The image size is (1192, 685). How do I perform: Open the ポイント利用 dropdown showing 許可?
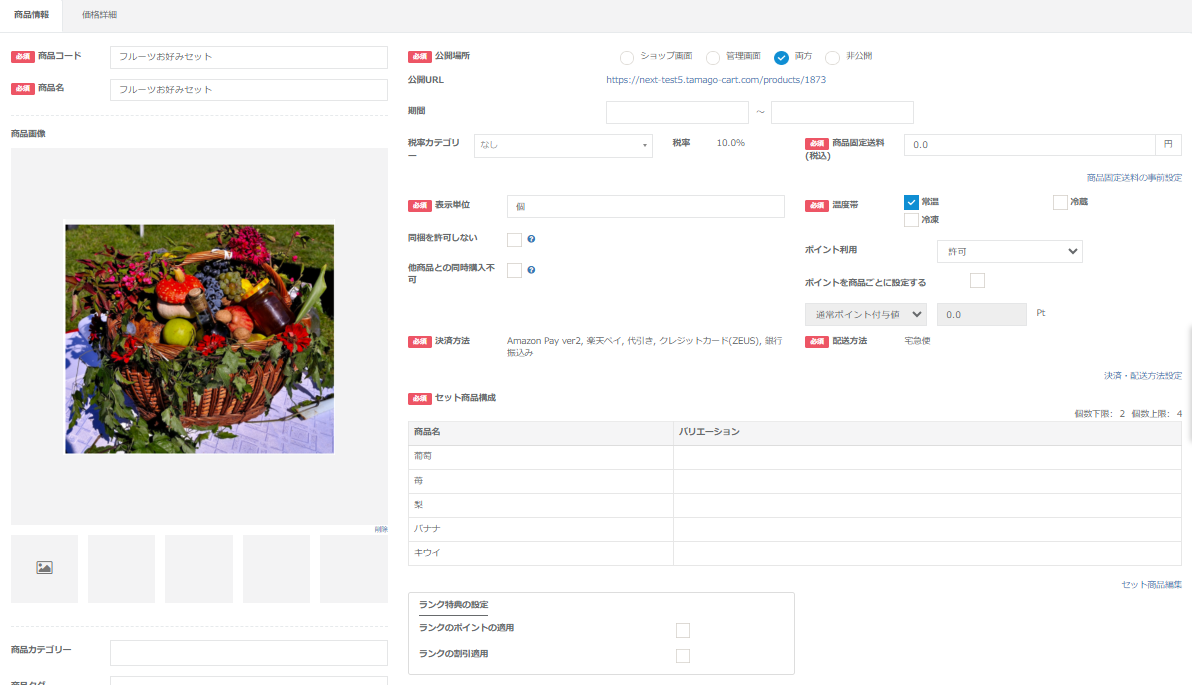coord(1010,252)
